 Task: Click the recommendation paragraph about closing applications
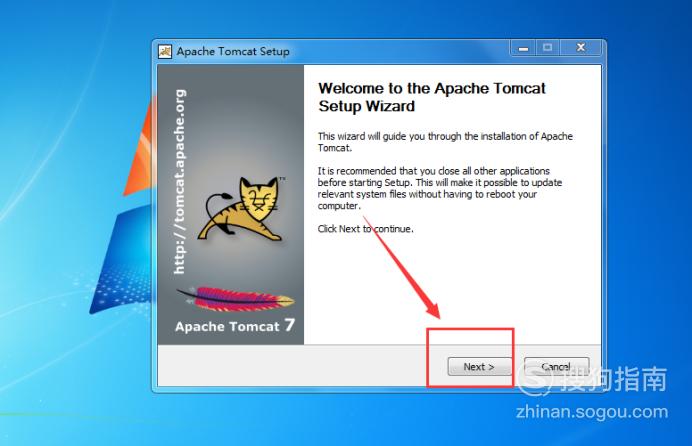point(440,188)
